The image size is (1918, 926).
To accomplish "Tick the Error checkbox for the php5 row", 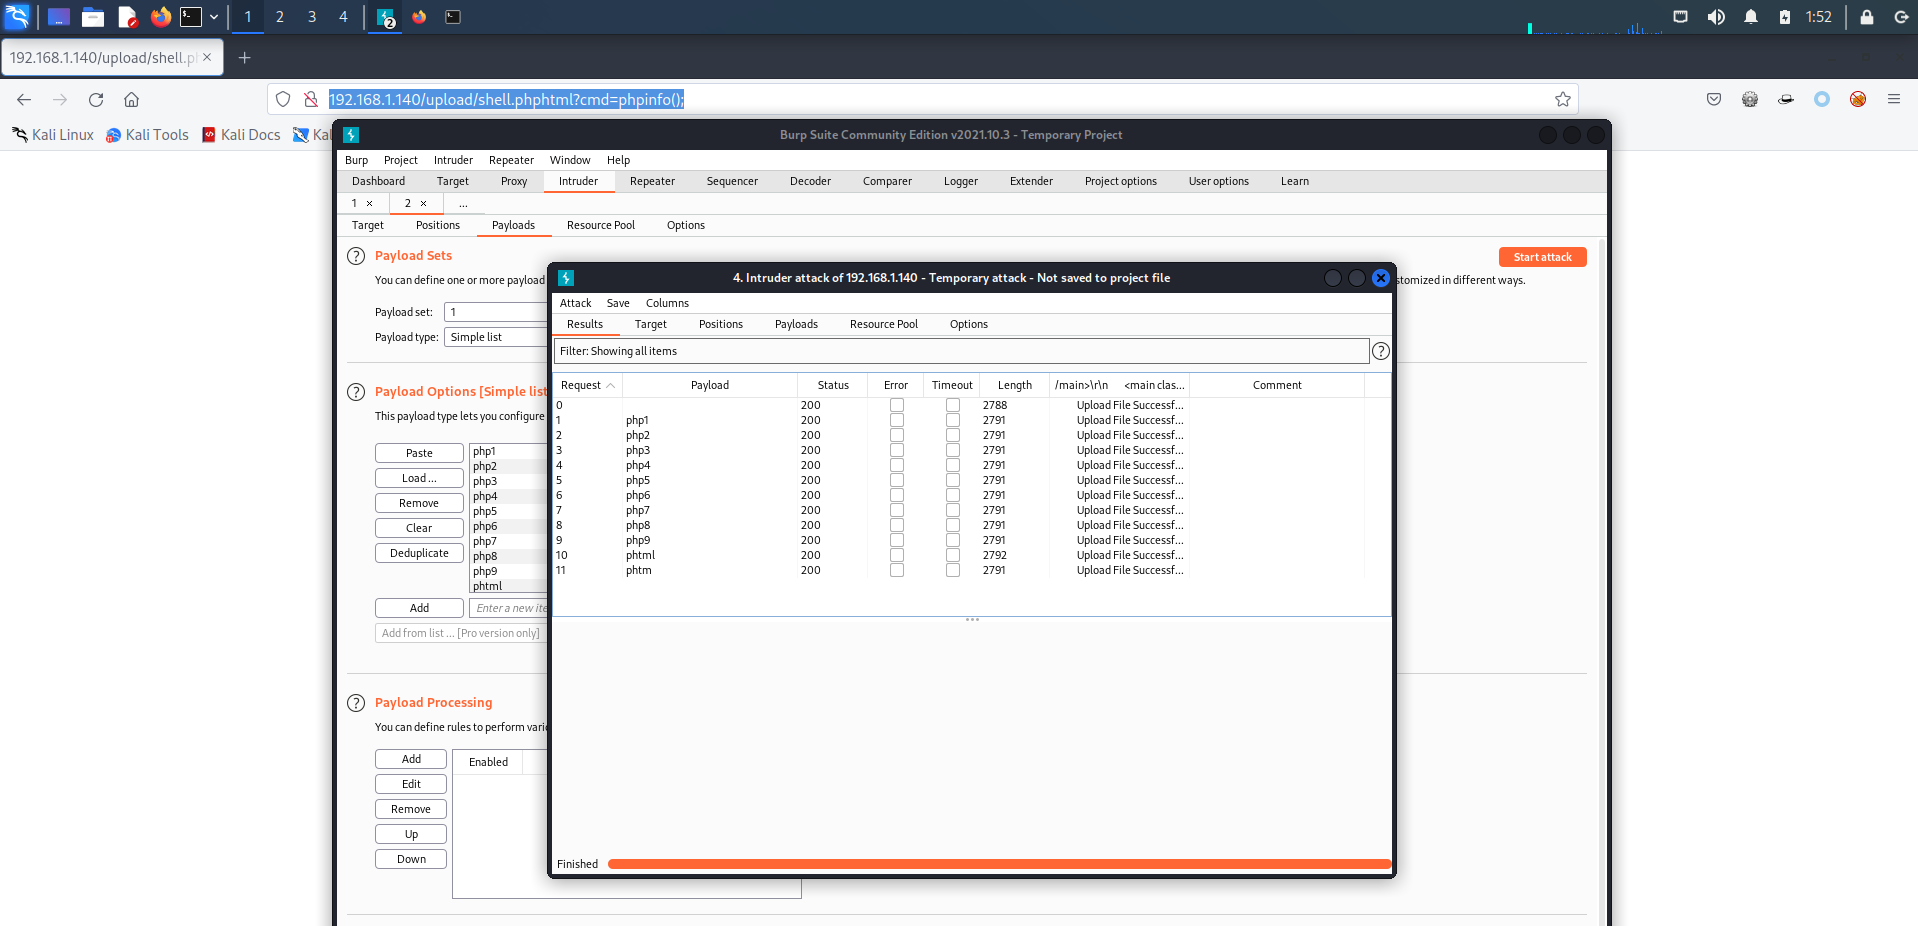I will (x=897, y=480).
